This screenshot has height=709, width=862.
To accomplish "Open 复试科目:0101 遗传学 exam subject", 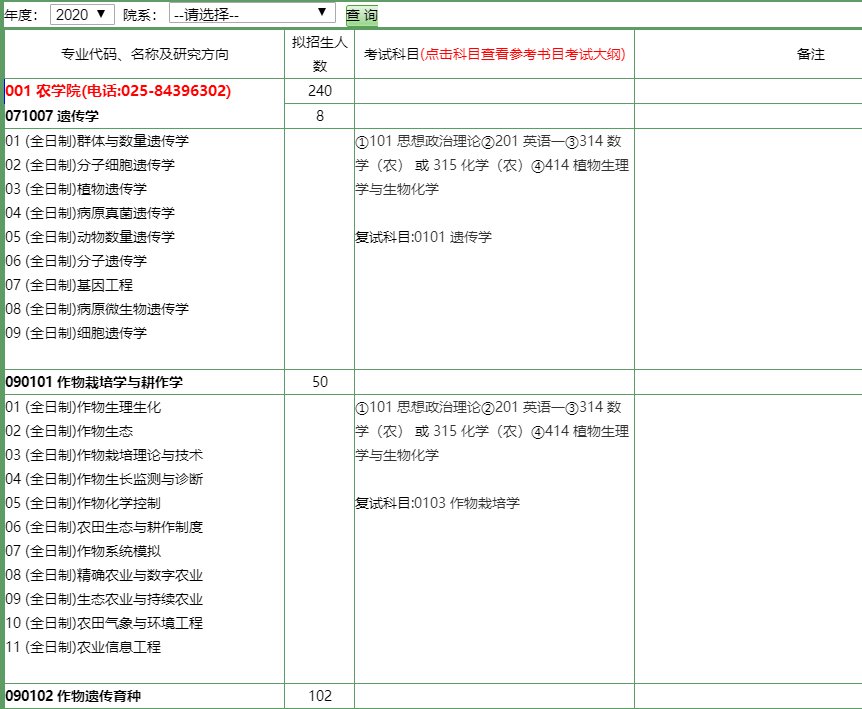I will point(423,237).
